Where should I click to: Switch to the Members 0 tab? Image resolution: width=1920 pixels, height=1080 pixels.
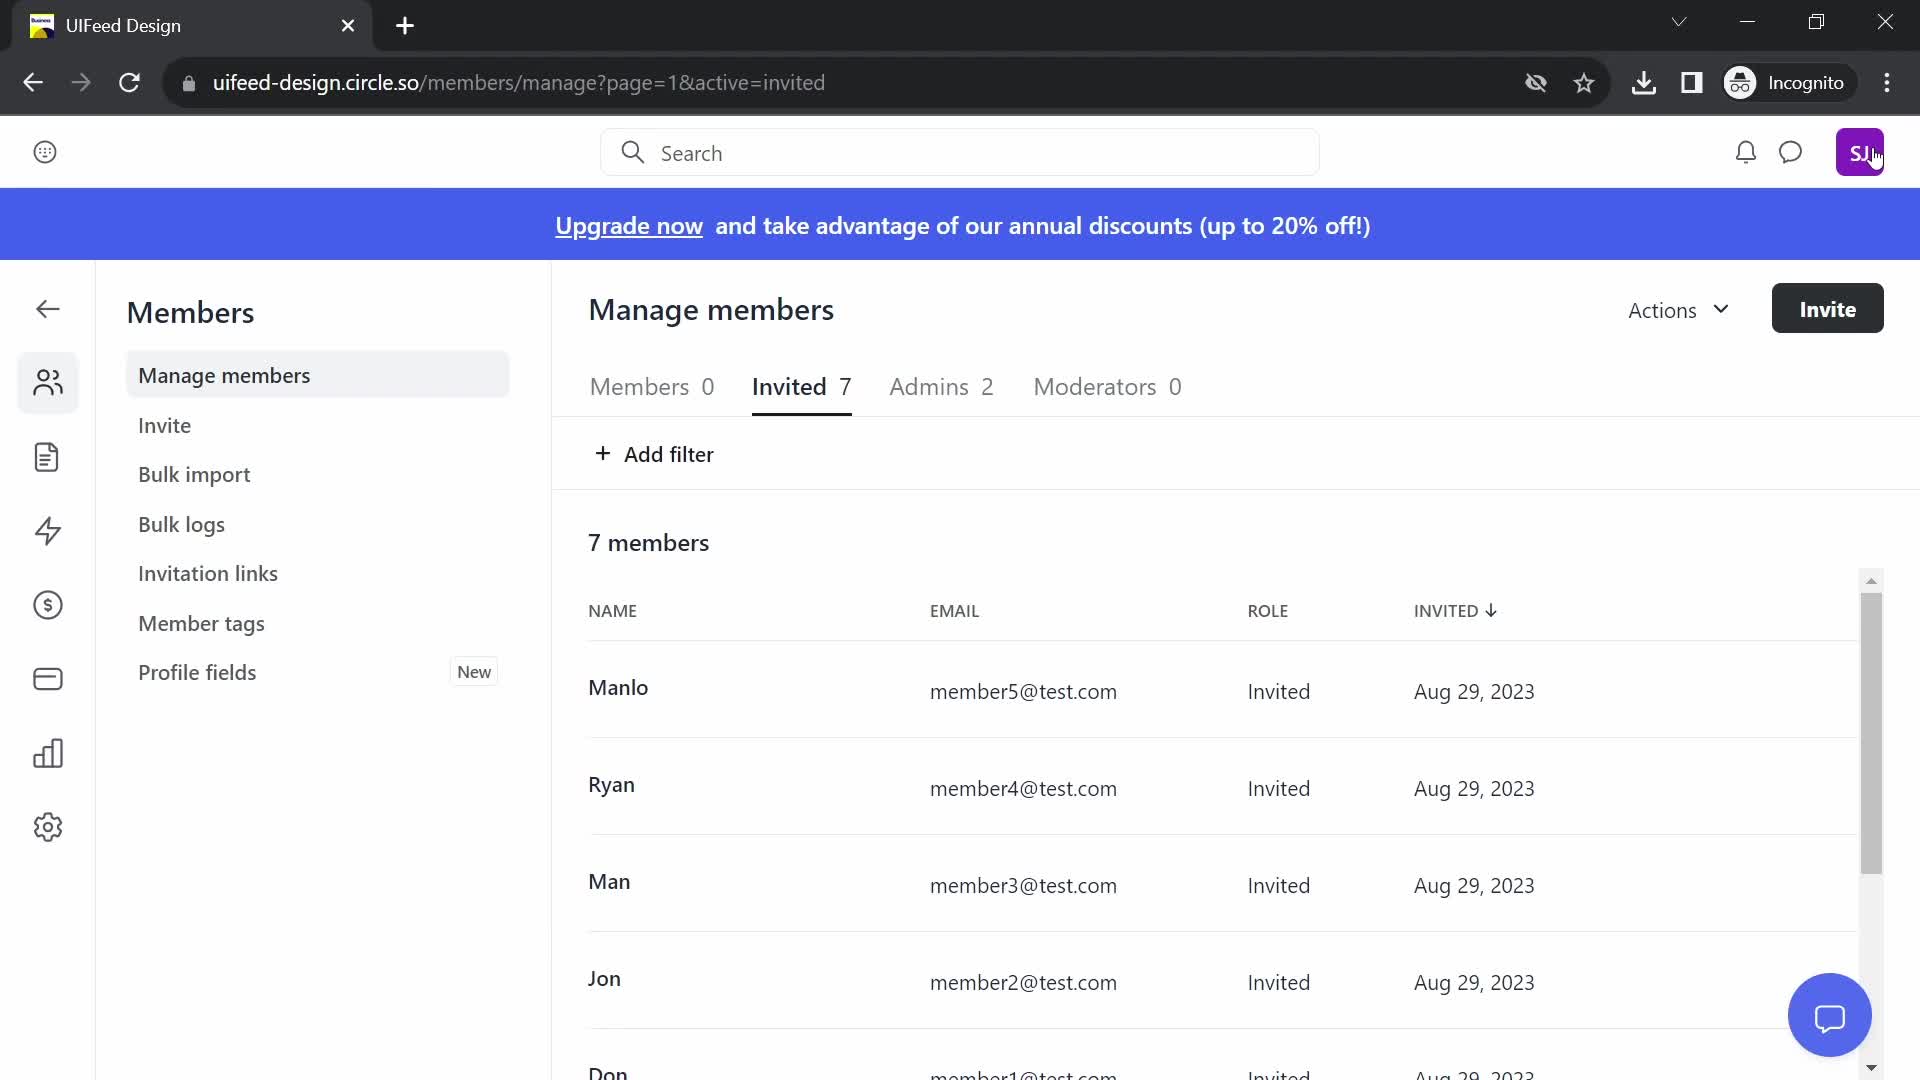coord(650,385)
